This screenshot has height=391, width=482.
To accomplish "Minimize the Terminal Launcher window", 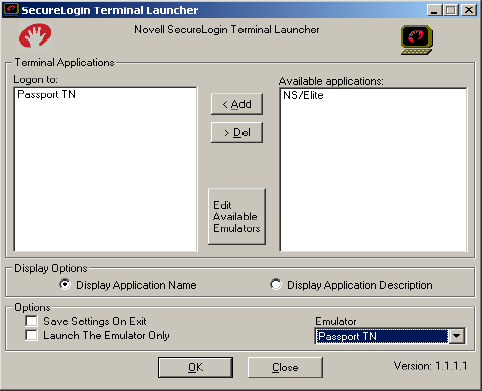I will click(x=434, y=10).
